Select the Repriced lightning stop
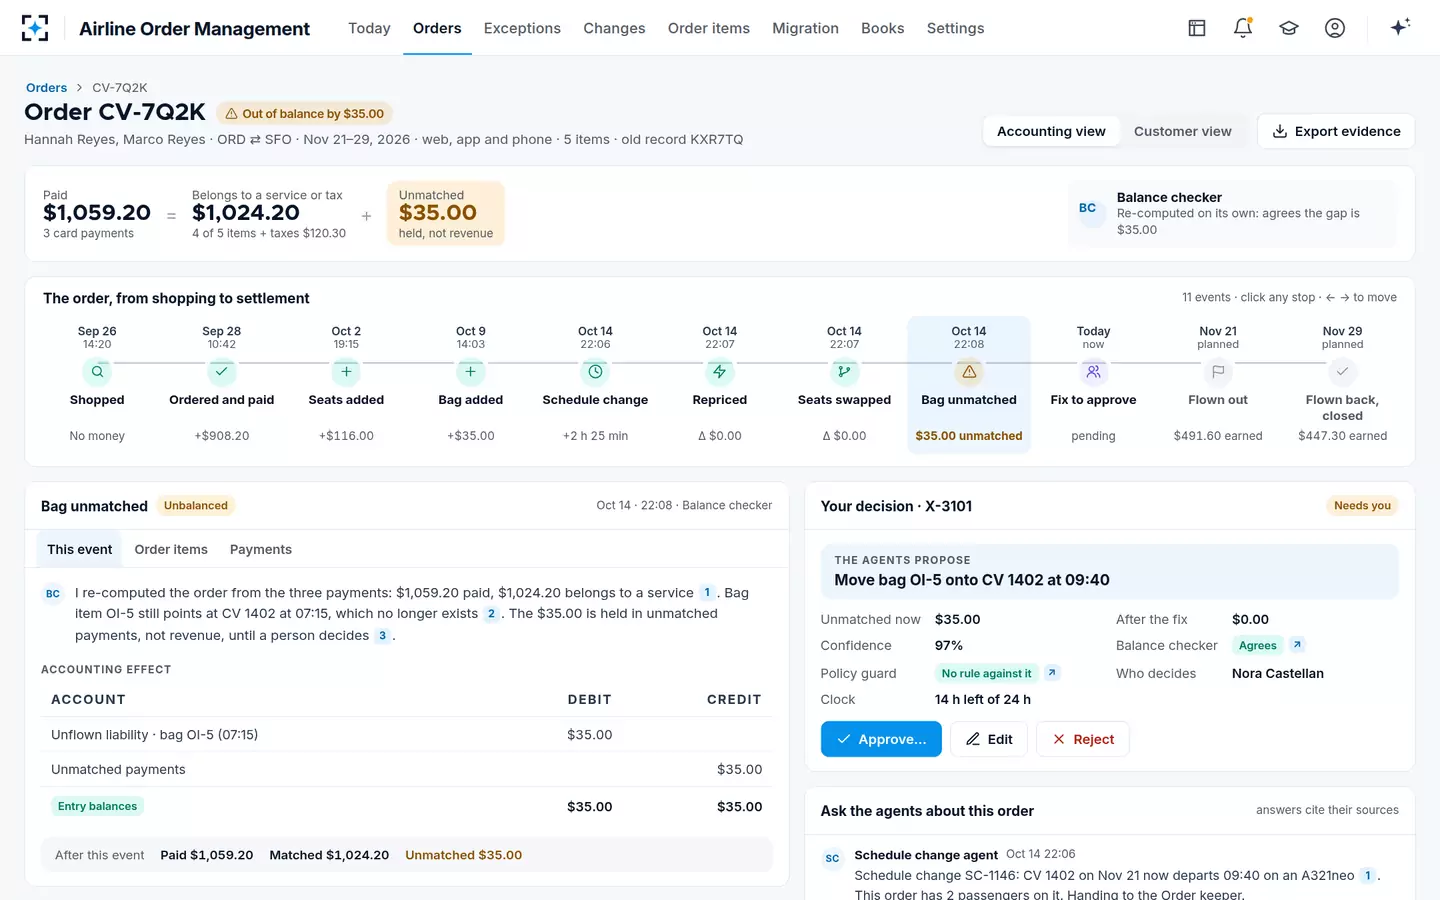Image resolution: width=1440 pixels, height=900 pixels. [x=719, y=371]
